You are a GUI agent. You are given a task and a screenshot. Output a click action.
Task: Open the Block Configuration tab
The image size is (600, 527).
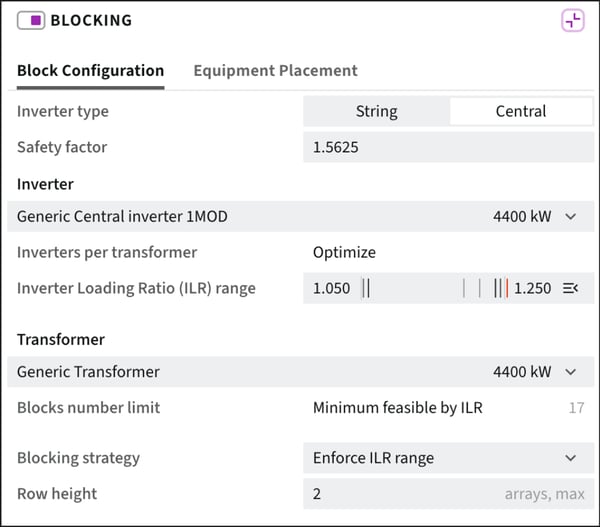91,71
